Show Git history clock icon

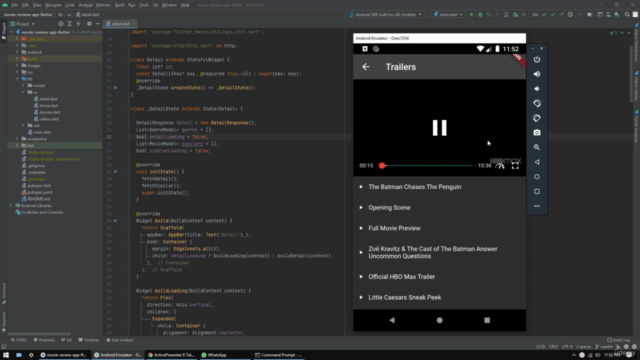pyautogui.click(x=570, y=15)
